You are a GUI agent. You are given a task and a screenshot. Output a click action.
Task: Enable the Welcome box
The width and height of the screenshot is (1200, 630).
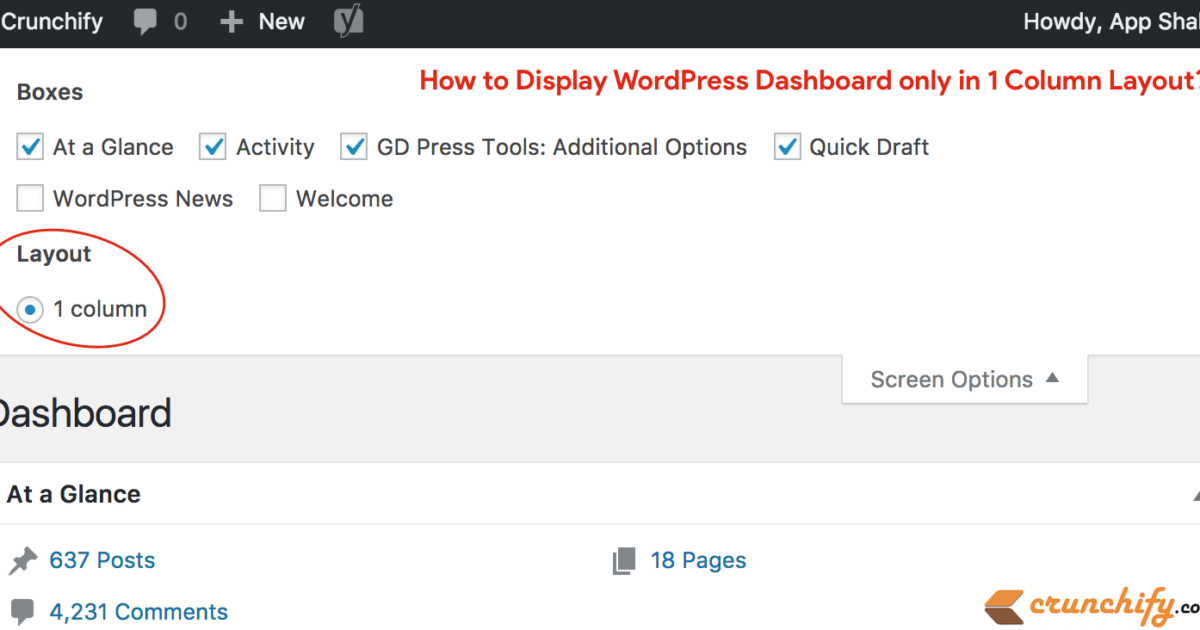point(273,199)
